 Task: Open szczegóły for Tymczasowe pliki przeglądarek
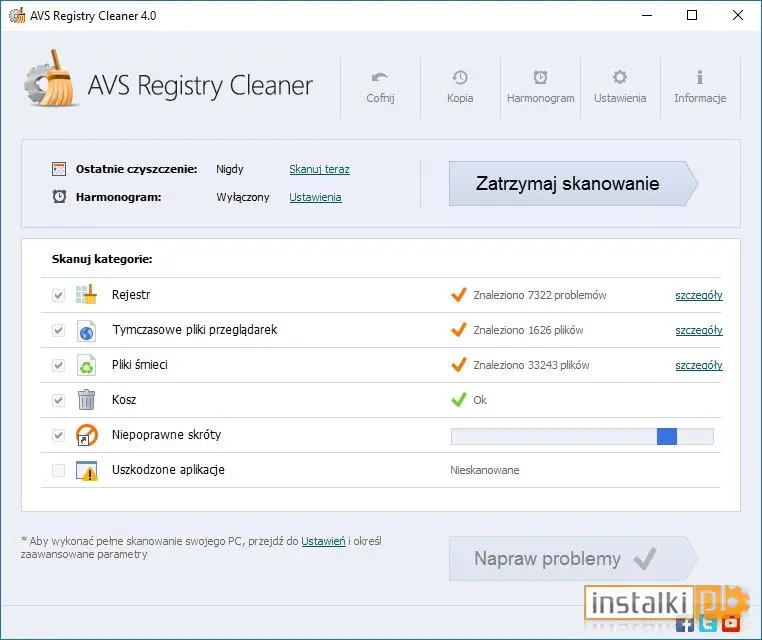[x=699, y=330]
